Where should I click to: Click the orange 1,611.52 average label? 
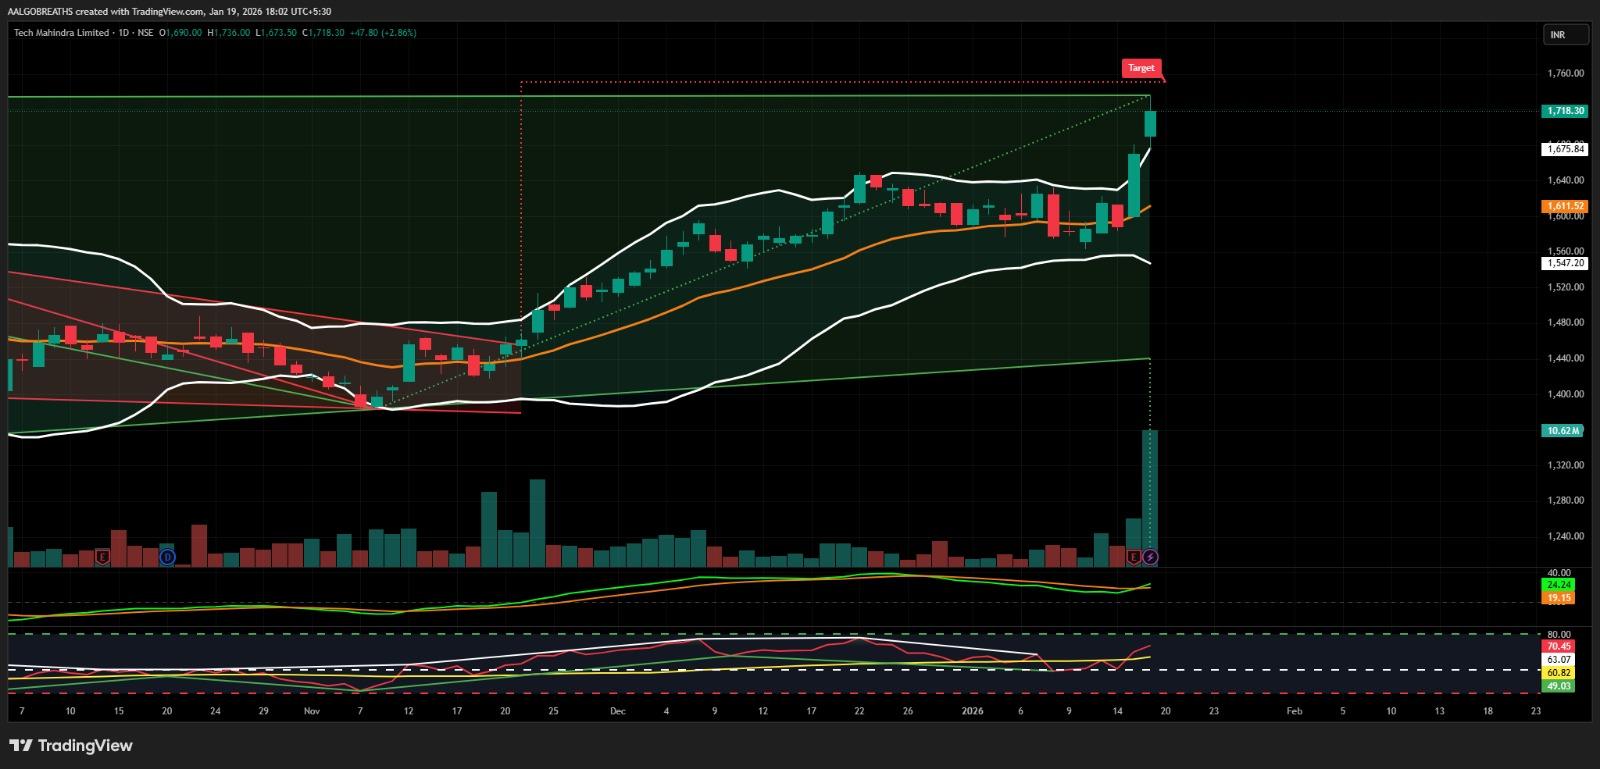(1564, 206)
